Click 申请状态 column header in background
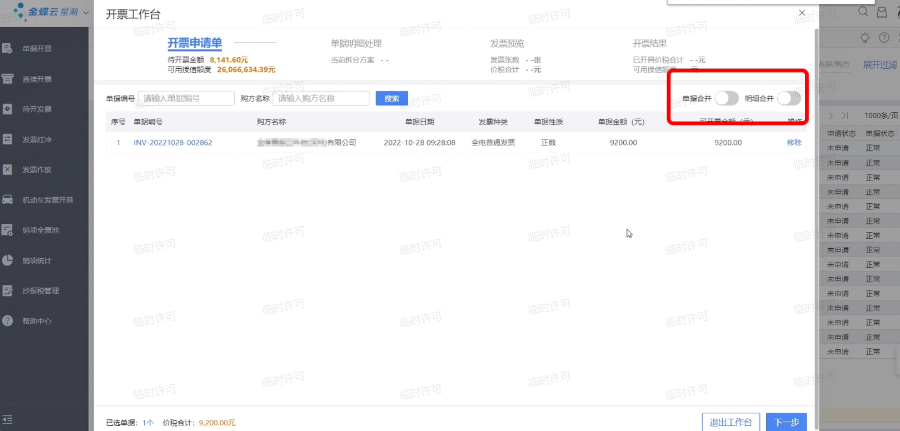Viewport: 900px width, 431px height. [841, 133]
